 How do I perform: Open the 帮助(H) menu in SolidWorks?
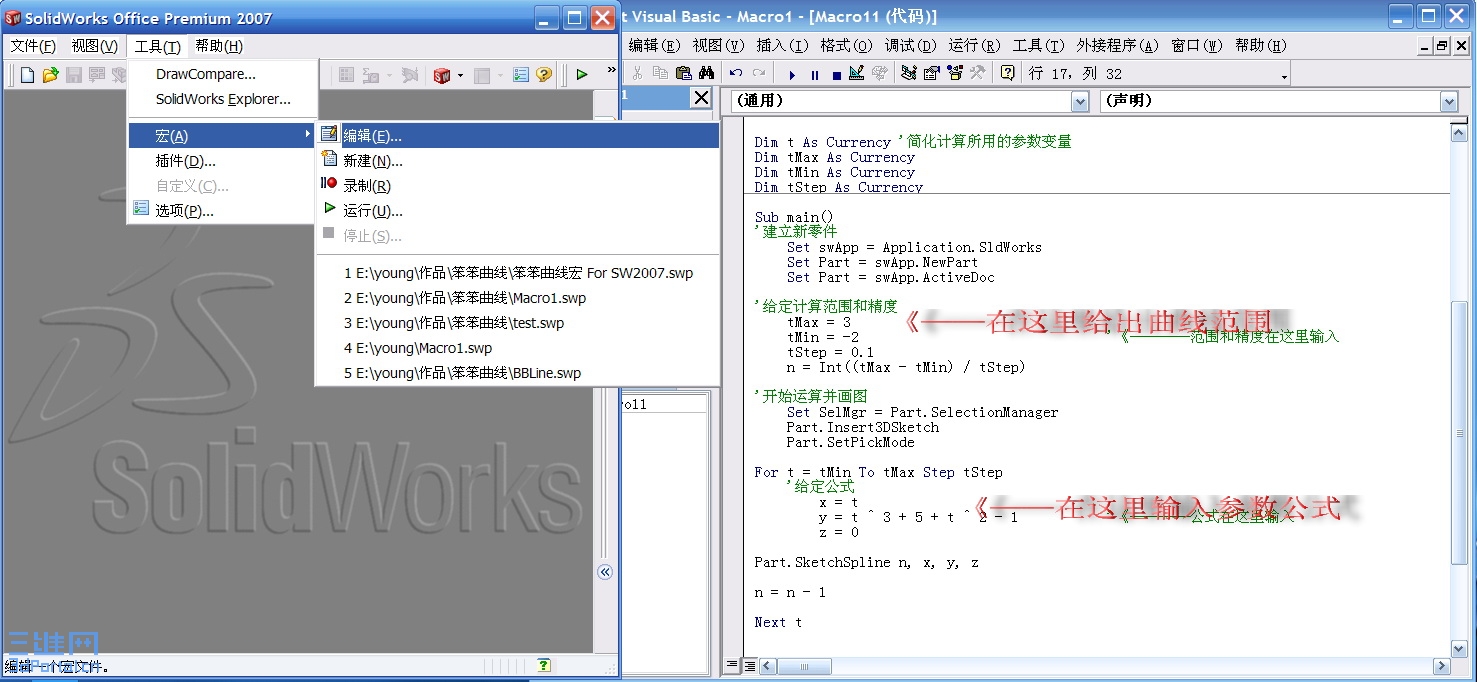pyautogui.click(x=219, y=46)
